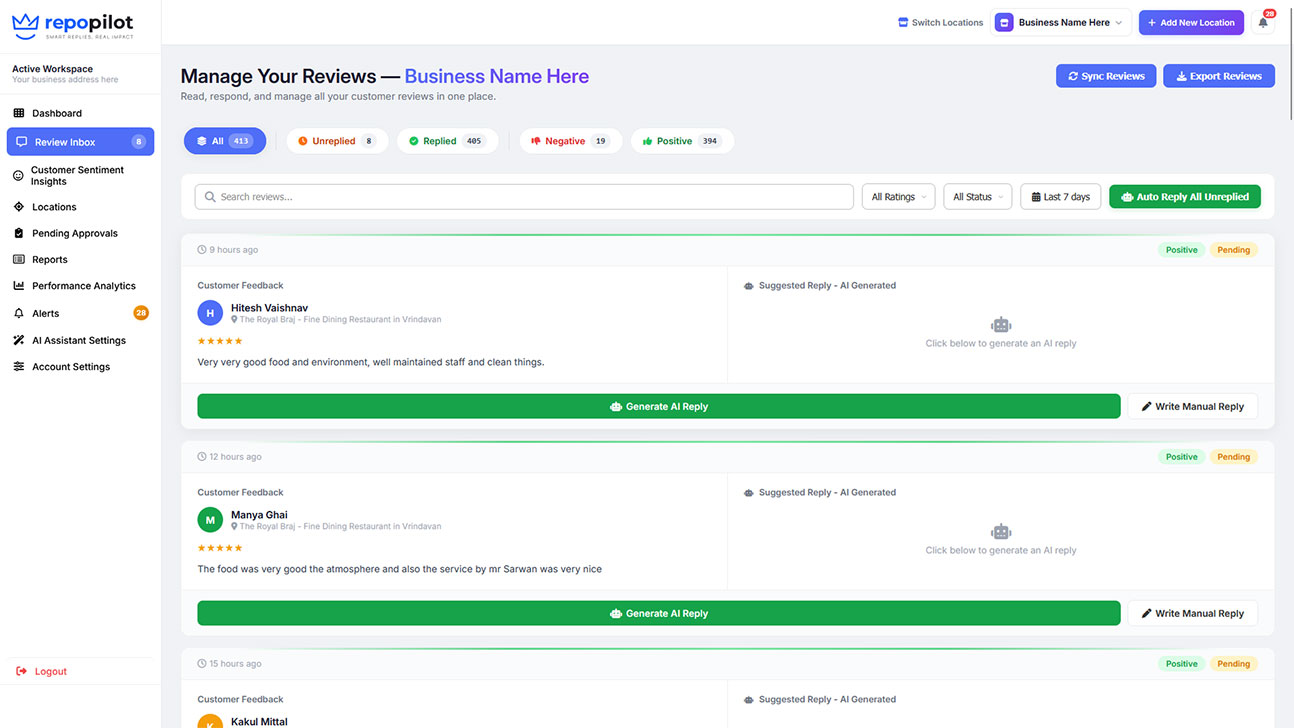This screenshot has width=1294, height=728.
Task: Click the reviewer name Kakul Mittal
Action: (259, 721)
